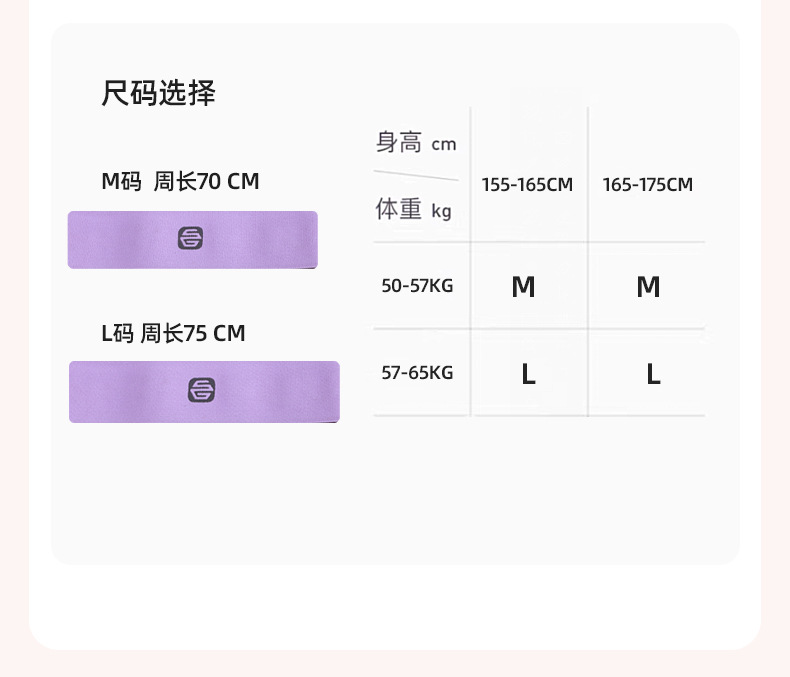The width and height of the screenshot is (790, 677).
Task: Click the logo on the M size band
Action: (x=190, y=238)
